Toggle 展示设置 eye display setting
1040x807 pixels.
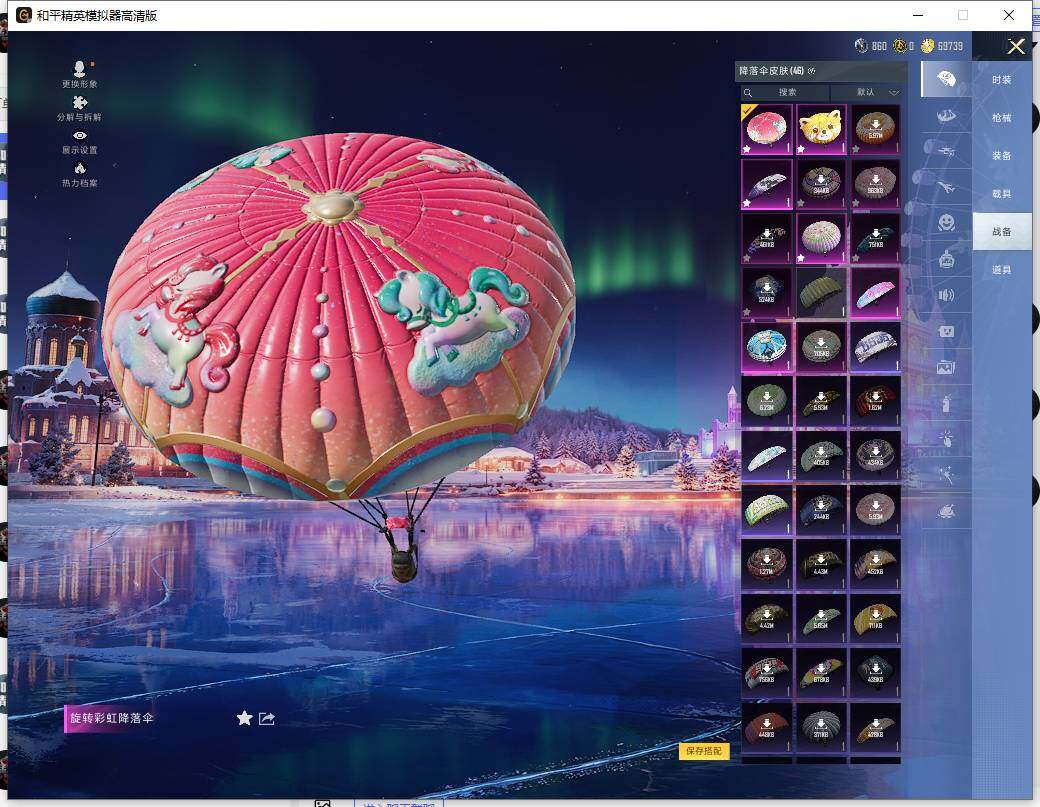(x=79, y=136)
